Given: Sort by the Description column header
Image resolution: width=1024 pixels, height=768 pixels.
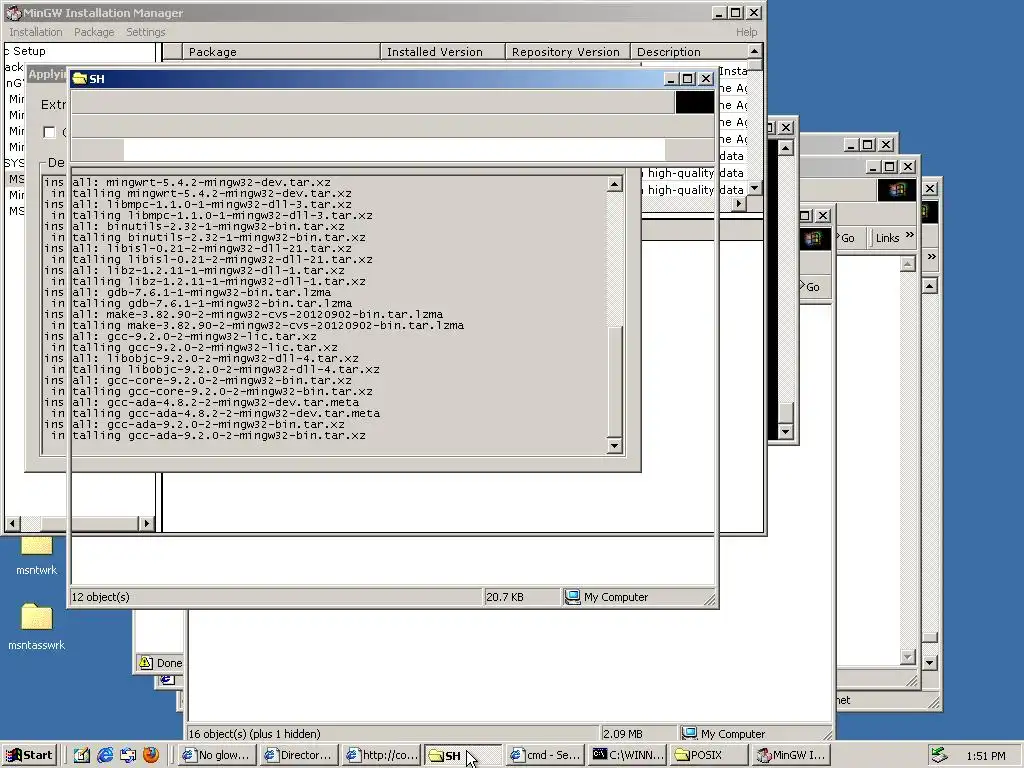Looking at the screenshot, I should pos(688,52).
